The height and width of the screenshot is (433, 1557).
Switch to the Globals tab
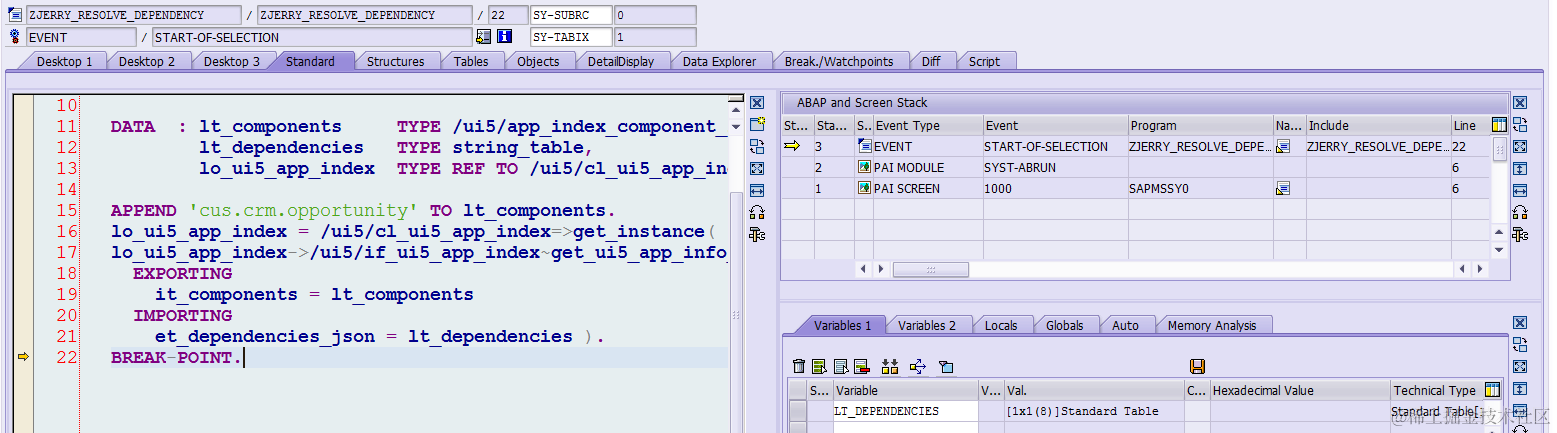[x=1065, y=325]
